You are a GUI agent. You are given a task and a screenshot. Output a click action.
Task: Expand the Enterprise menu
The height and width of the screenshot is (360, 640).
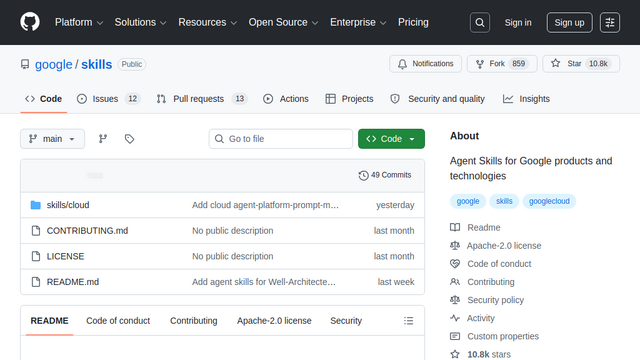click(x=358, y=22)
